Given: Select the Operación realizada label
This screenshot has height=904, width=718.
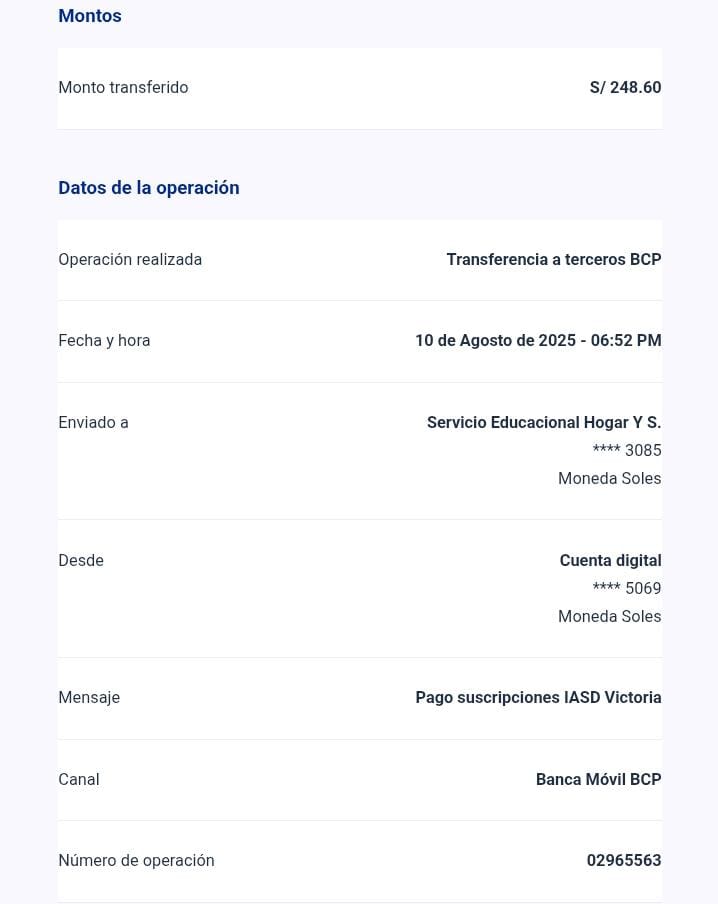Looking at the screenshot, I should [x=130, y=260].
